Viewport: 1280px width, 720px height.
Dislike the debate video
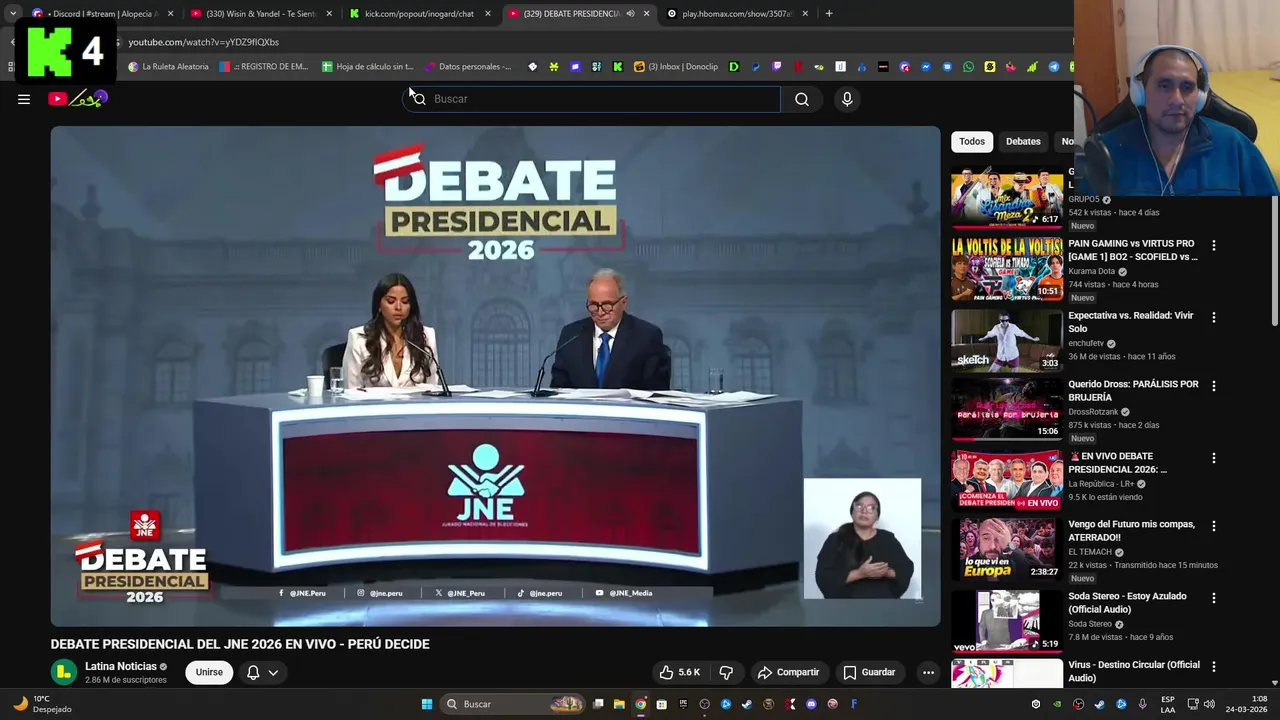(x=726, y=672)
